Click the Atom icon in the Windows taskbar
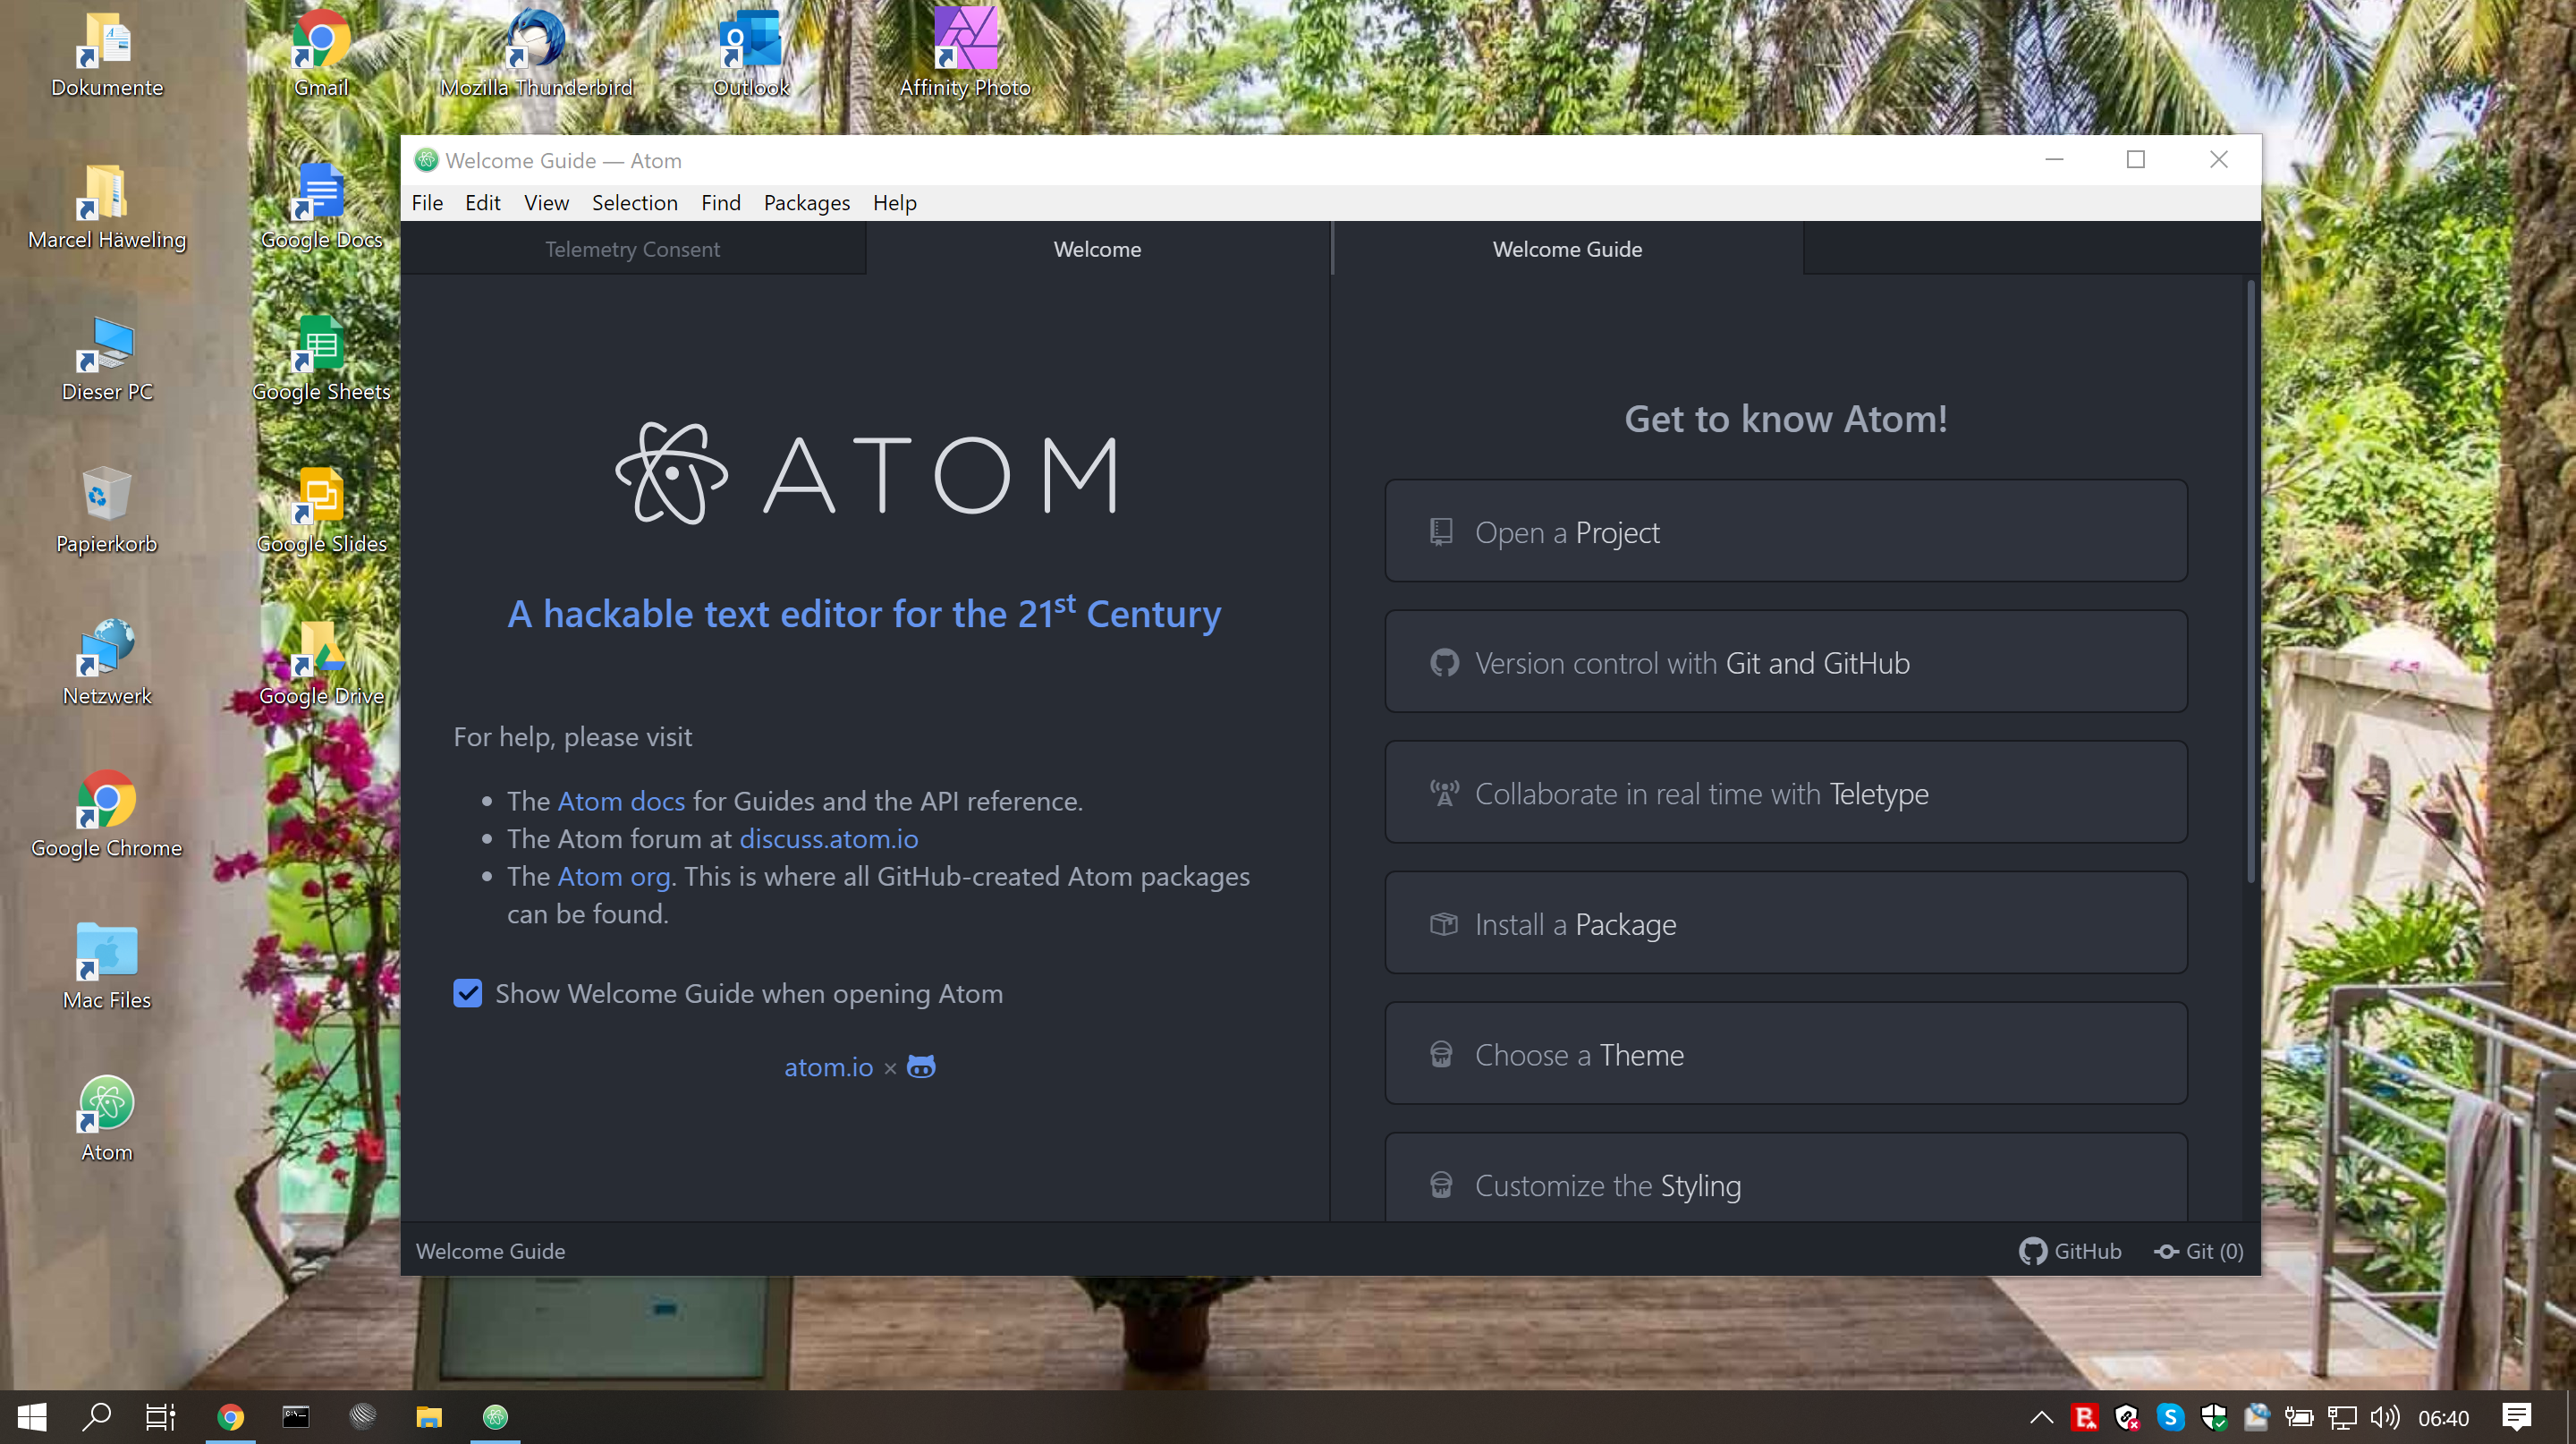 pyautogui.click(x=495, y=1416)
